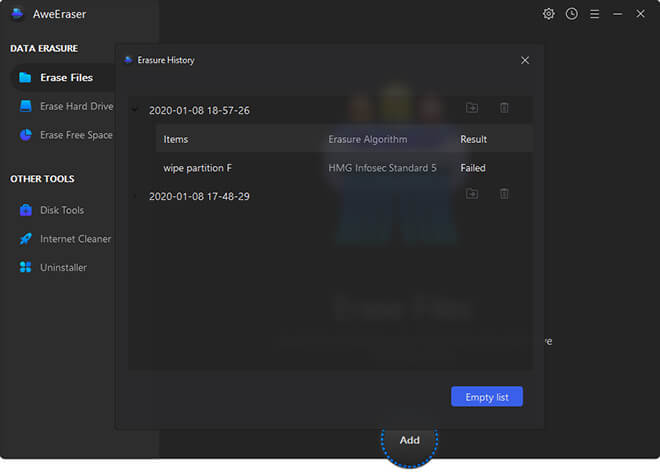Click the DATA ERASURE section heading
Screen dimensions: 660x473
(44, 48)
